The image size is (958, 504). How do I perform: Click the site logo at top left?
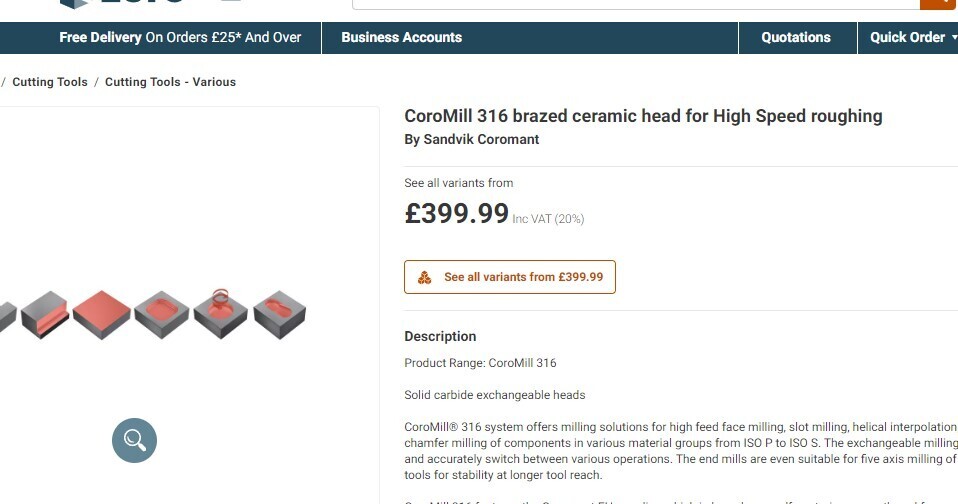(120, 3)
